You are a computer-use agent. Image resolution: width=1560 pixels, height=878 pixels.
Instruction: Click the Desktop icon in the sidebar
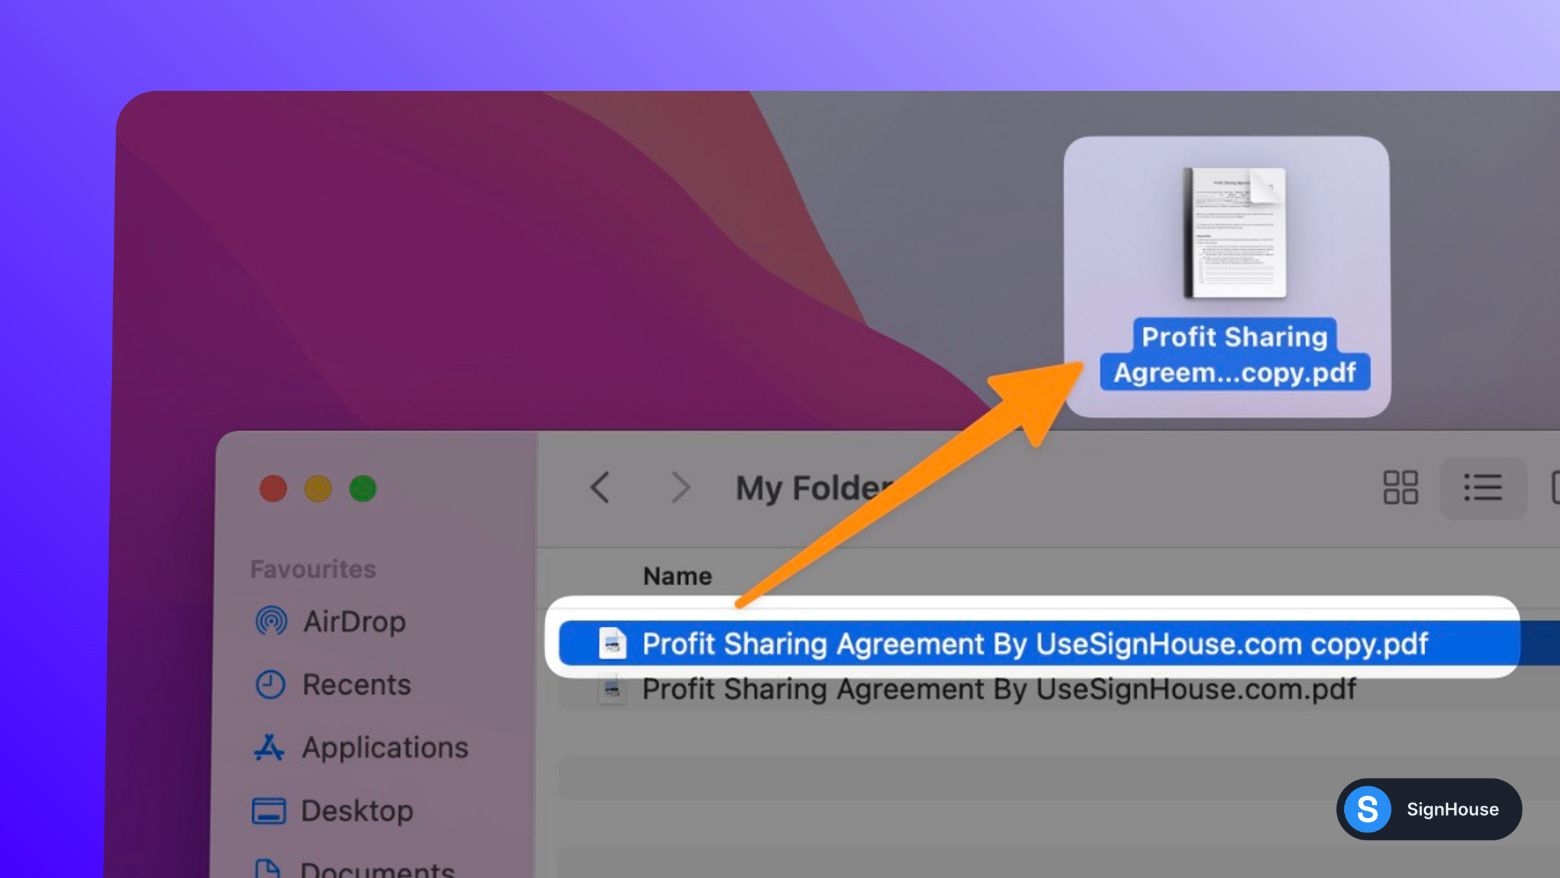(x=268, y=810)
